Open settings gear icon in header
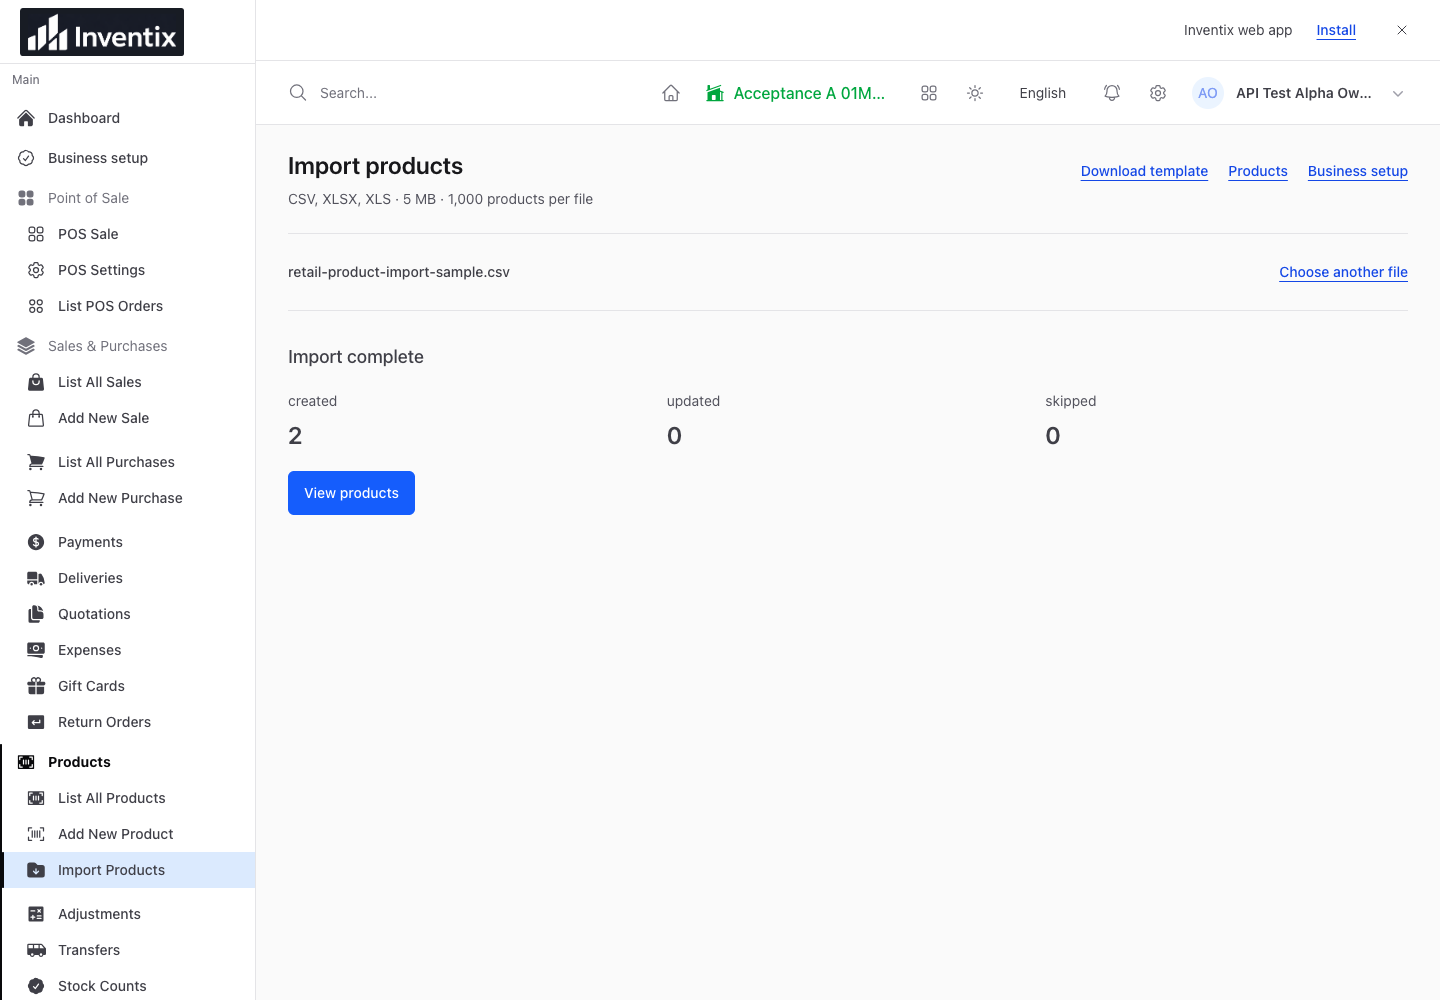Image resolution: width=1440 pixels, height=1000 pixels. pos(1158,93)
